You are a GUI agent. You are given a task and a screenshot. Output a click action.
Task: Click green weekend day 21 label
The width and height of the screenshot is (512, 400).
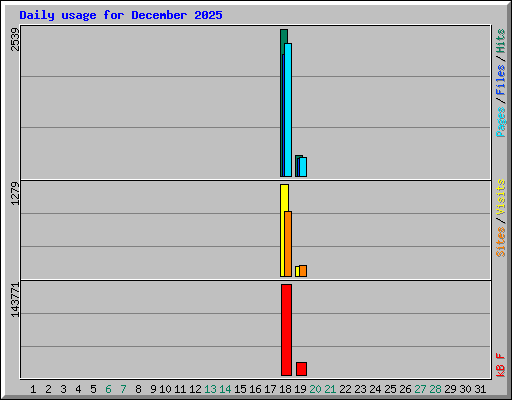coord(330,389)
